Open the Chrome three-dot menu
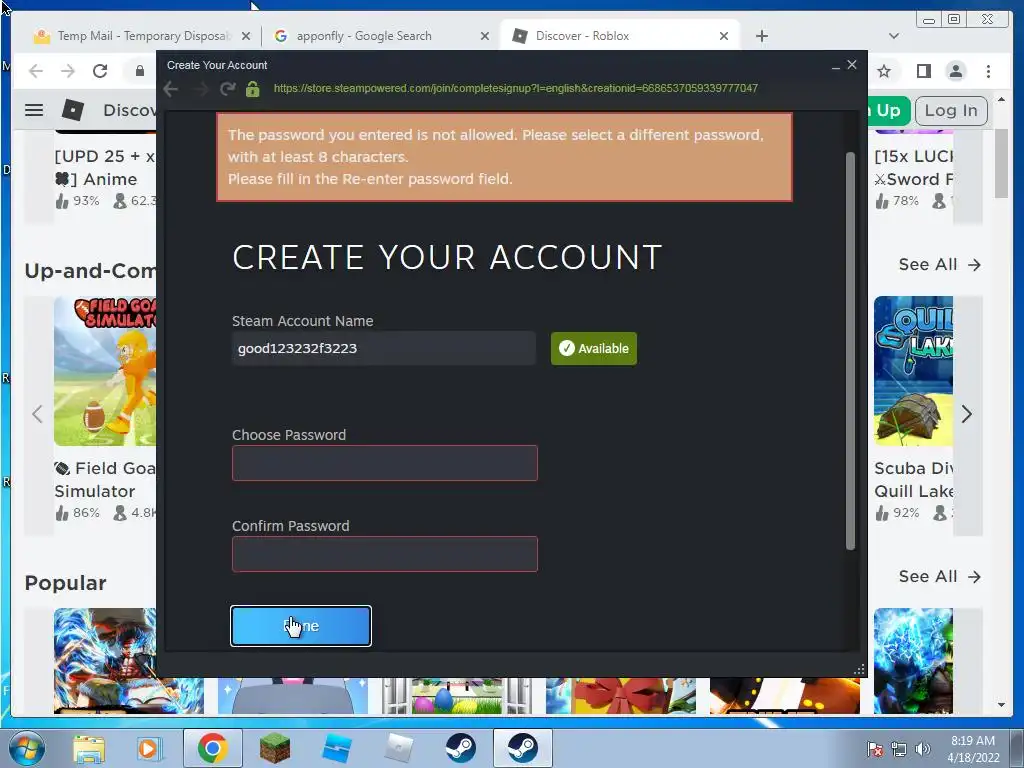The width and height of the screenshot is (1024, 768). tap(988, 71)
